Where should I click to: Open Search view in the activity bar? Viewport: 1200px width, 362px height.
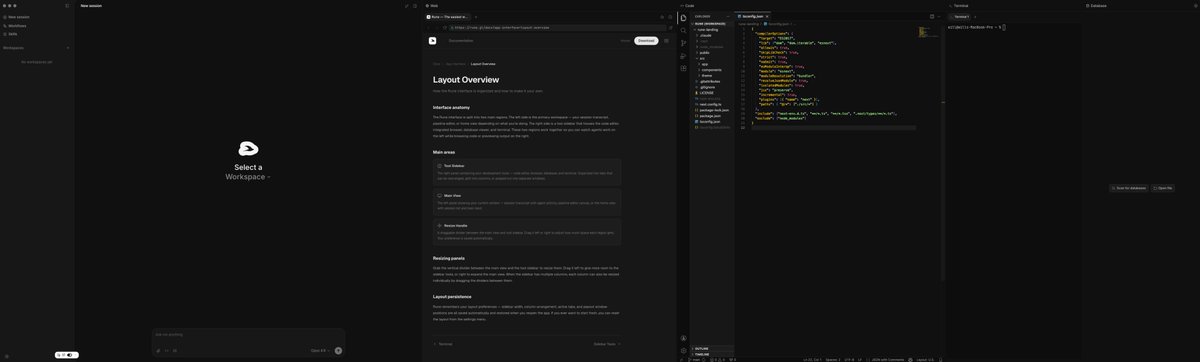click(x=684, y=30)
